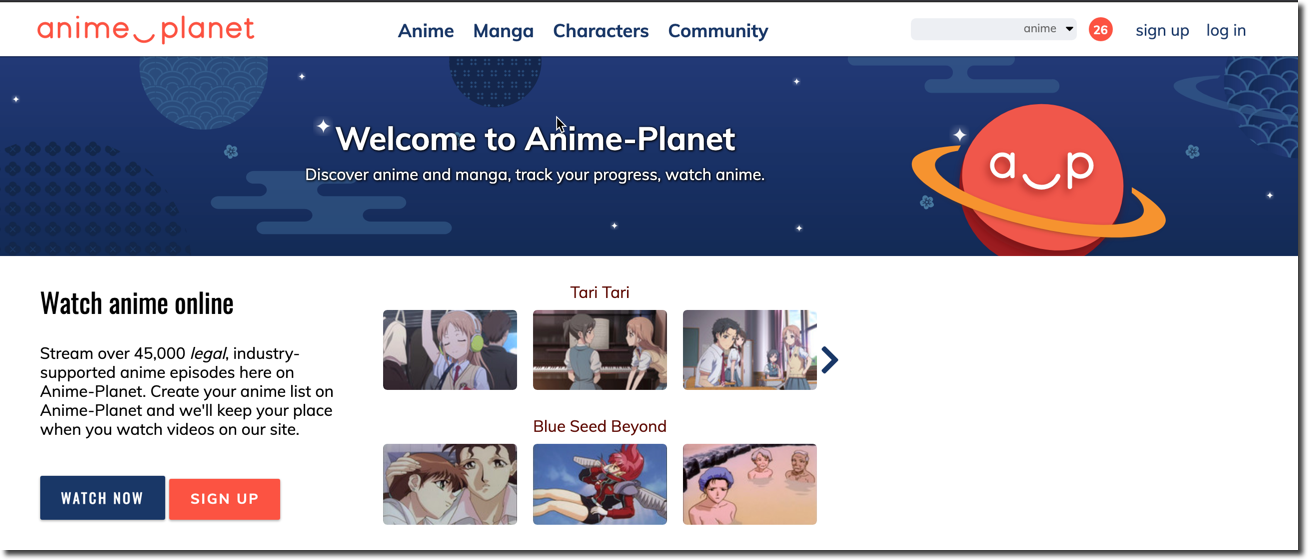Follow the log in link
1308x560 pixels.
1226,30
